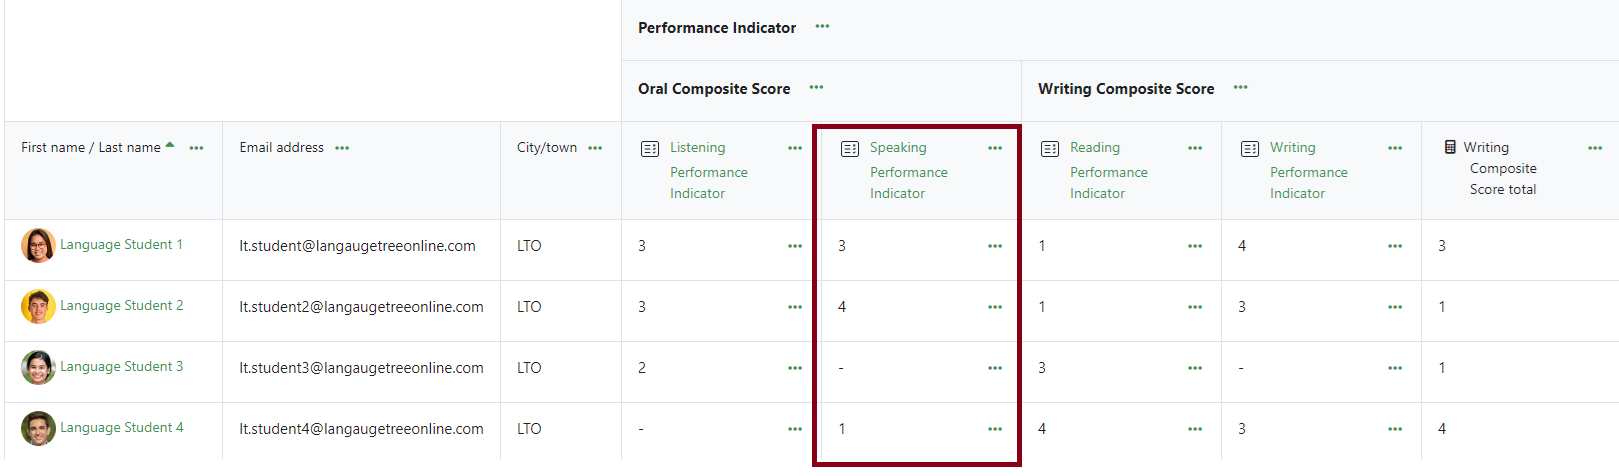
Task: Open grade actions for Student 2 Listening score
Action: (x=794, y=307)
